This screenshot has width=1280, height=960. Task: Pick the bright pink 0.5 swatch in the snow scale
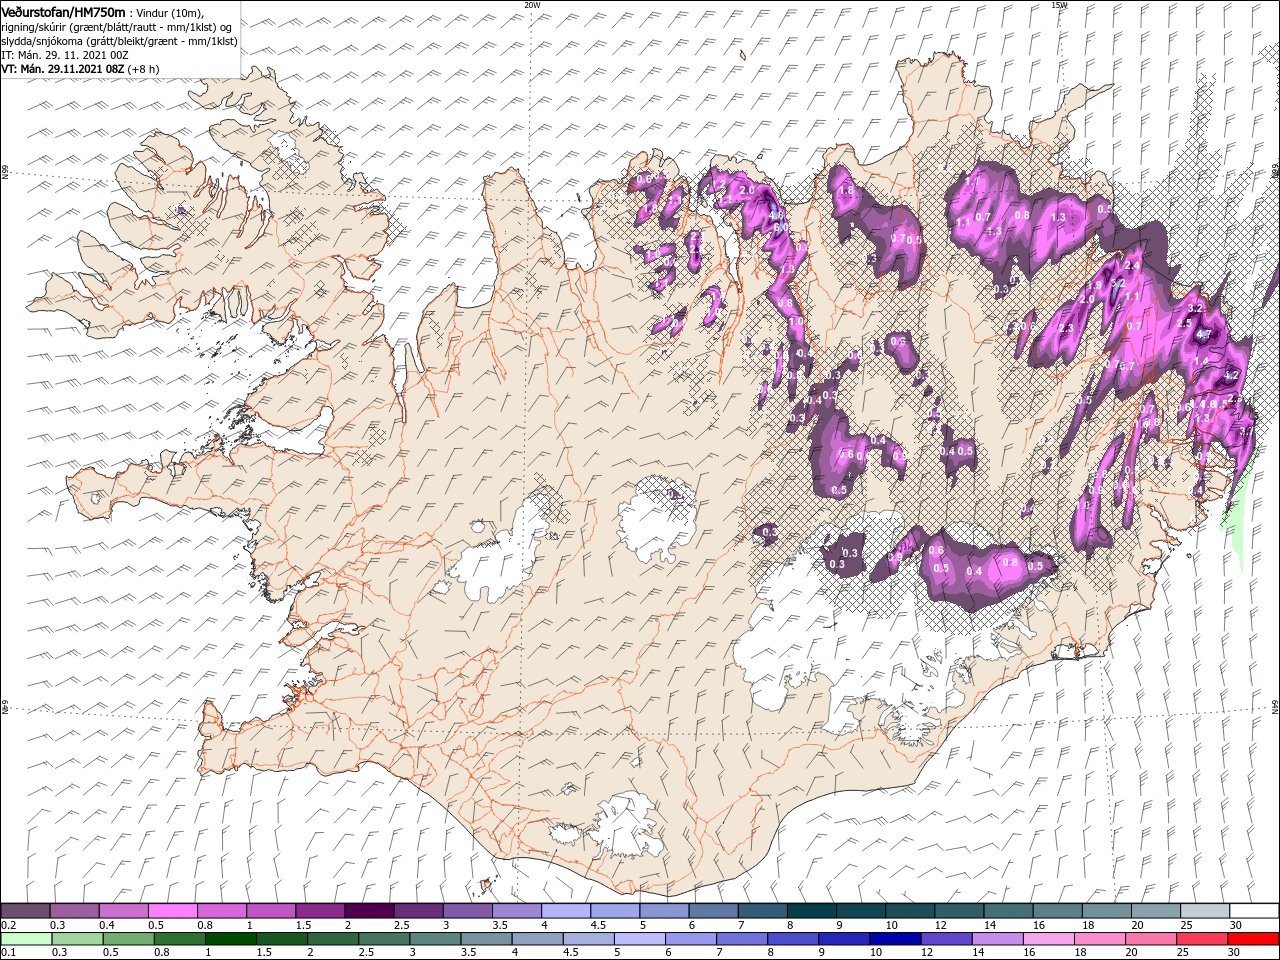click(x=172, y=910)
